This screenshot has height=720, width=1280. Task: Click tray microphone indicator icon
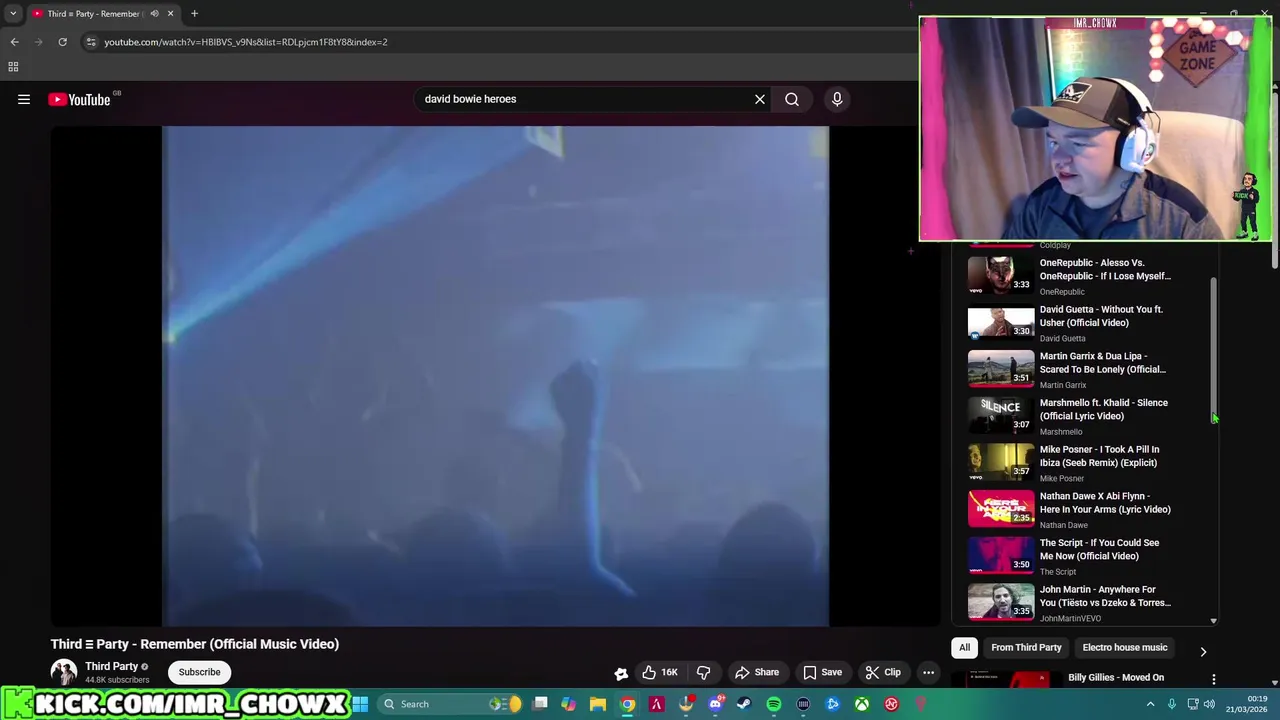[x=1172, y=704]
